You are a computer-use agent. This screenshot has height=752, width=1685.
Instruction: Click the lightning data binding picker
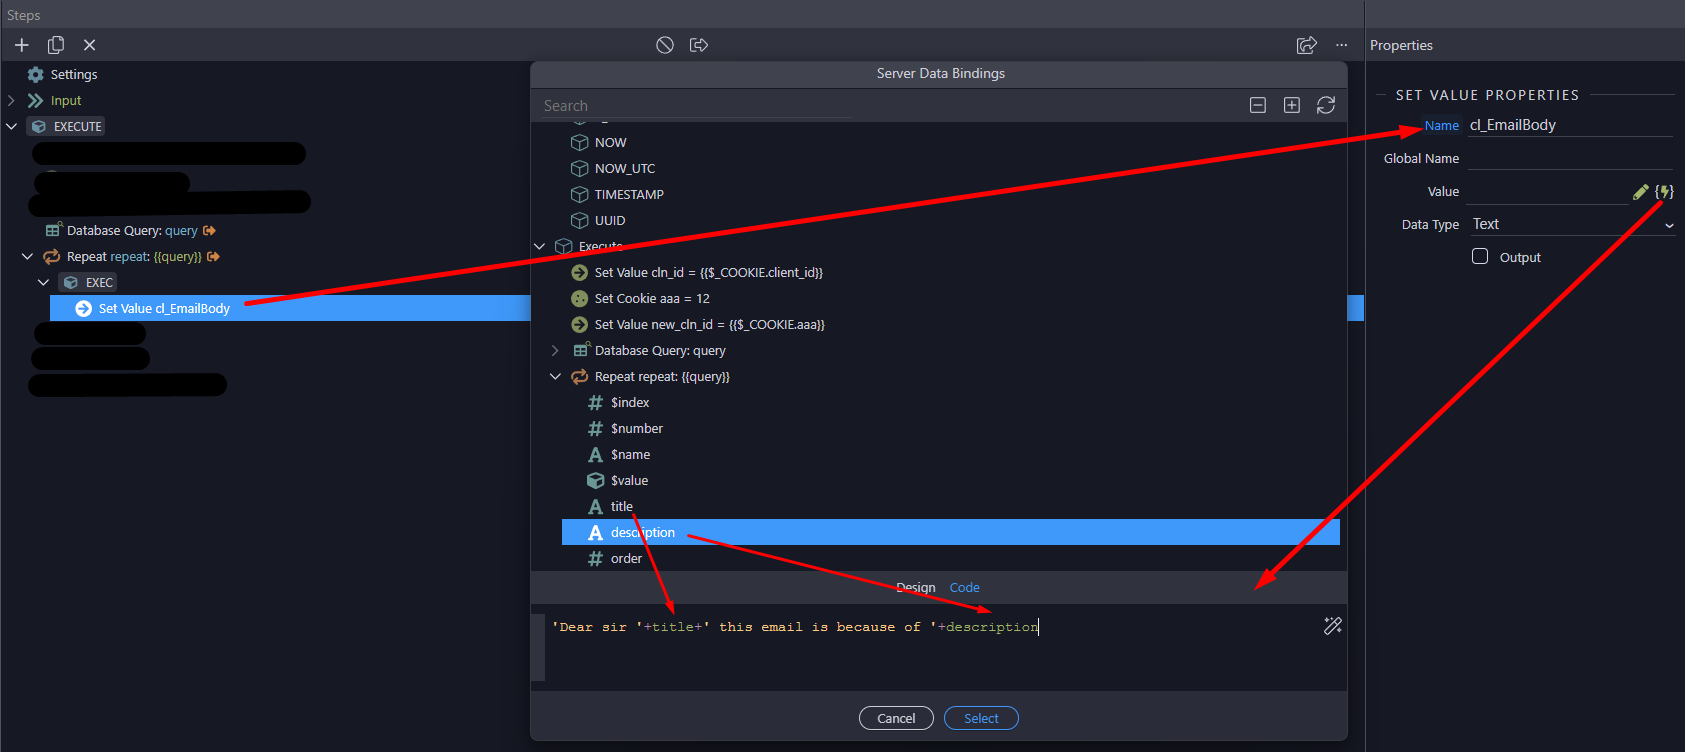pyautogui.click(x=1664, y=191)
